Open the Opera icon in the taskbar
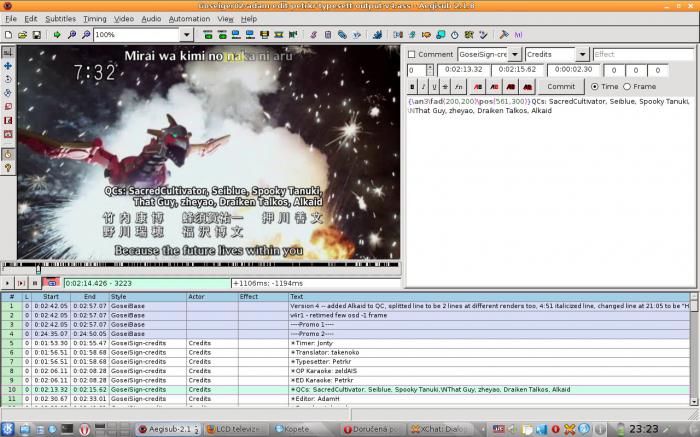Image resolution: width=700 pixels, height=437 pixels. (85, 429)
